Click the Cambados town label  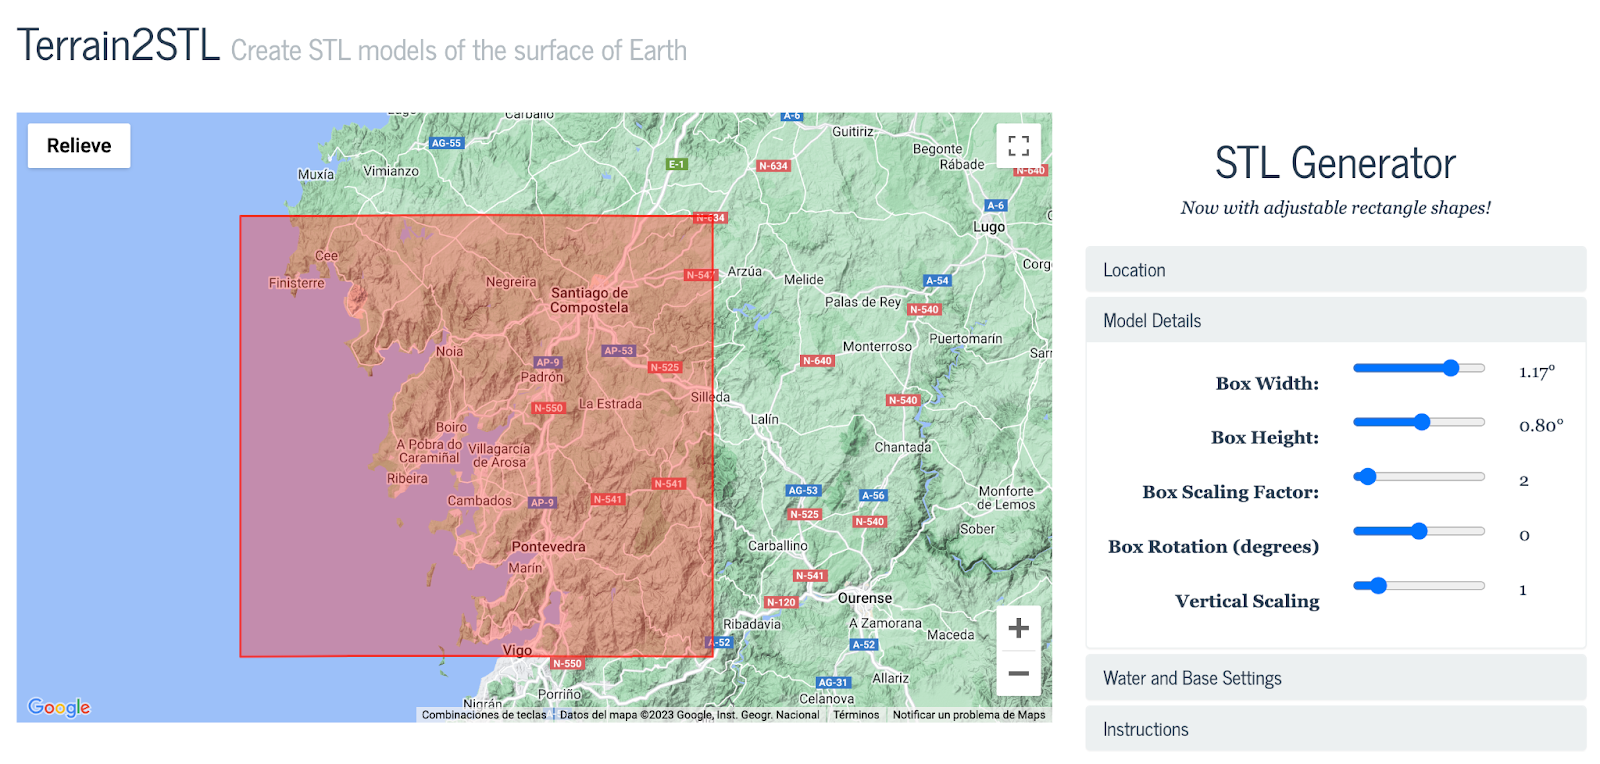tap(479, 501)
